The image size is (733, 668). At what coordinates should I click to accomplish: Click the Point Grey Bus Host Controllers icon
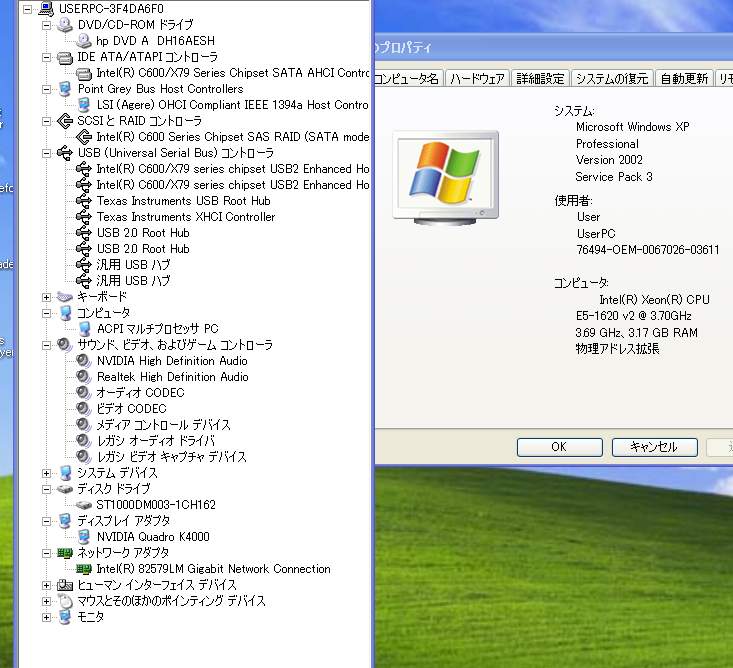click(x=65, y=89)
